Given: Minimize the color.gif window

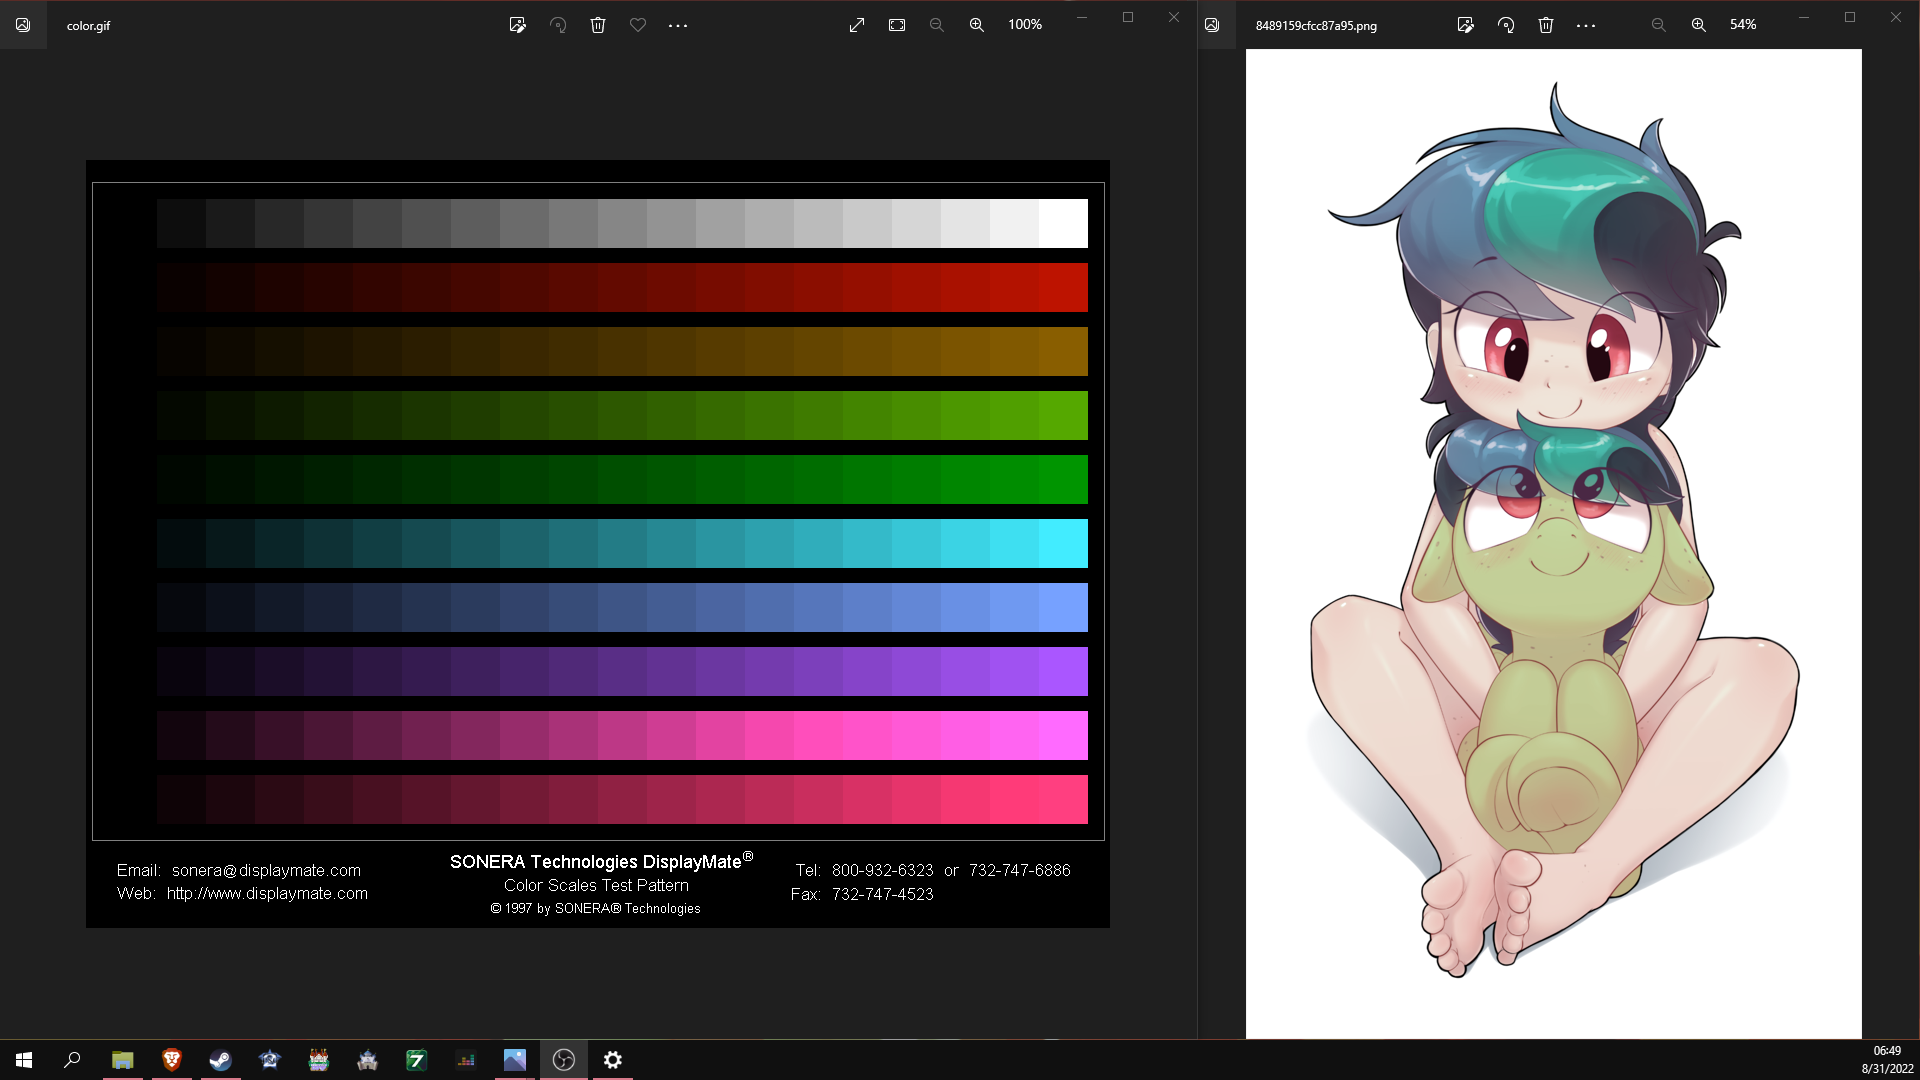Looking at the screenshot, I should click(1081, 18).
